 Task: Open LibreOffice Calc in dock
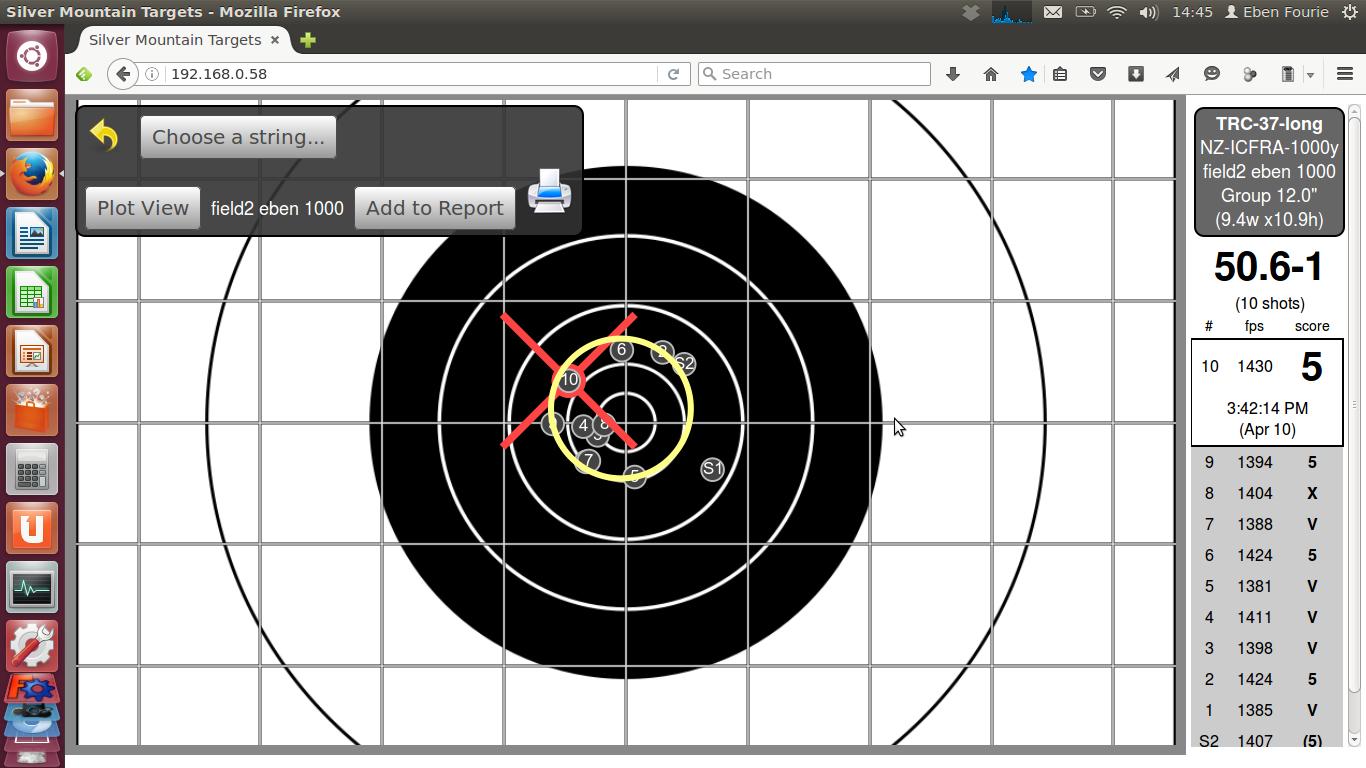click(x=32, y=294)
